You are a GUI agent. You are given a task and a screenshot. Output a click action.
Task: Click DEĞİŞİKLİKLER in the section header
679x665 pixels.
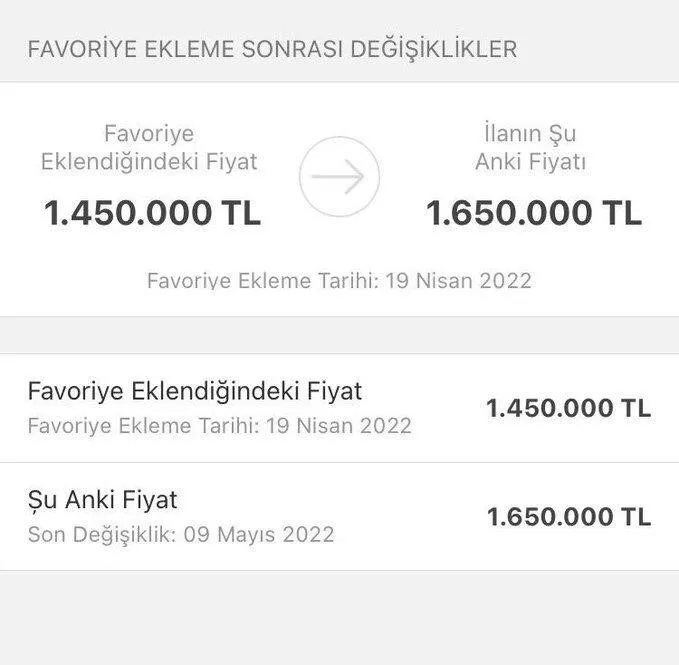point(433,48)
